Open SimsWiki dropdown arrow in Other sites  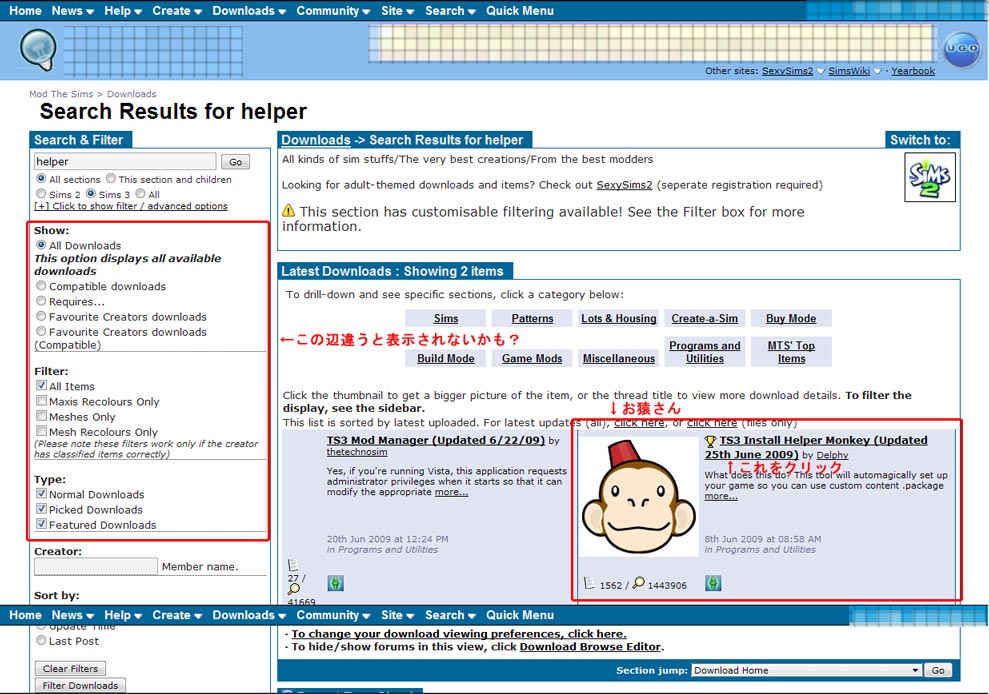(x=877, y=71)
